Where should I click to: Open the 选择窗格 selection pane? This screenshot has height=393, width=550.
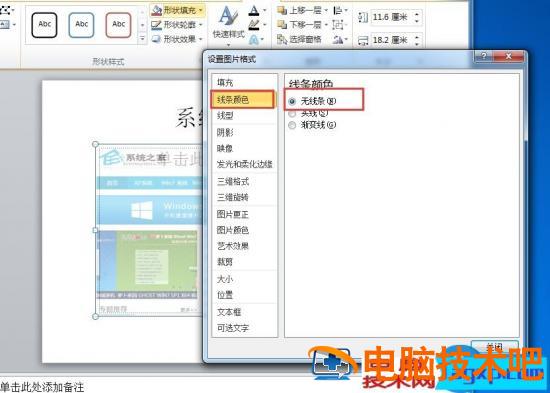[x=299, y=39]
